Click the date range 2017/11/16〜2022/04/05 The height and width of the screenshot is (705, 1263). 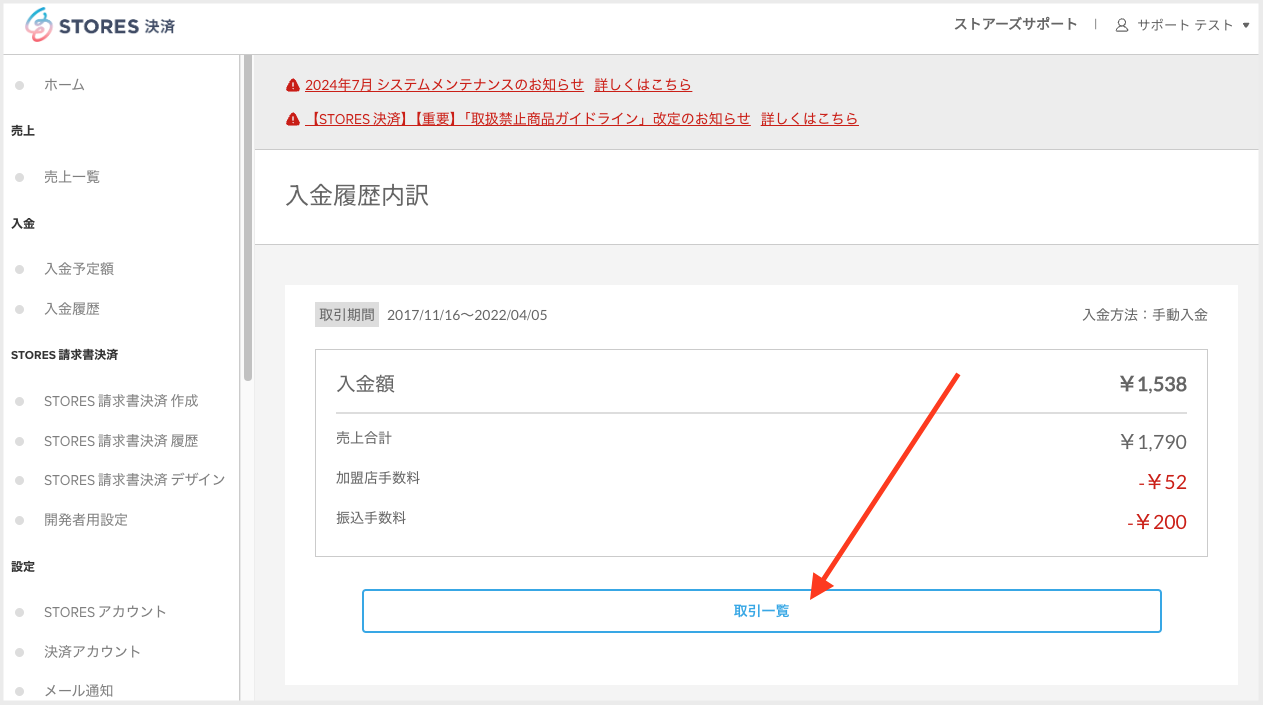[467, 315]
